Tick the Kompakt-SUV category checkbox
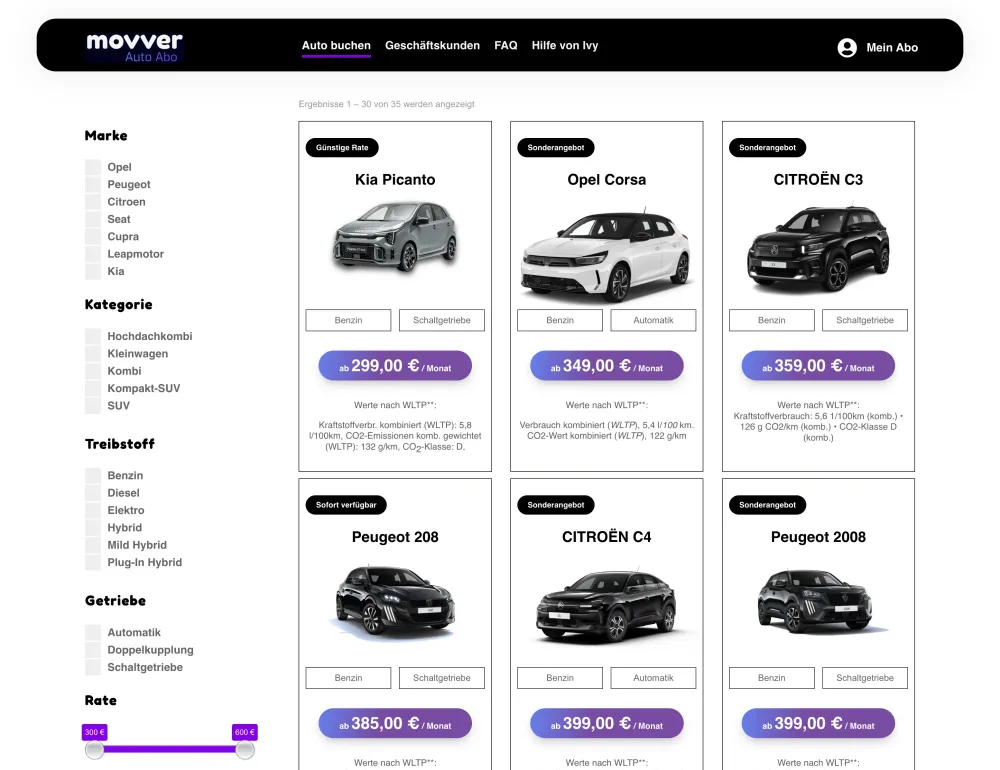 click(x=93, y=388)
